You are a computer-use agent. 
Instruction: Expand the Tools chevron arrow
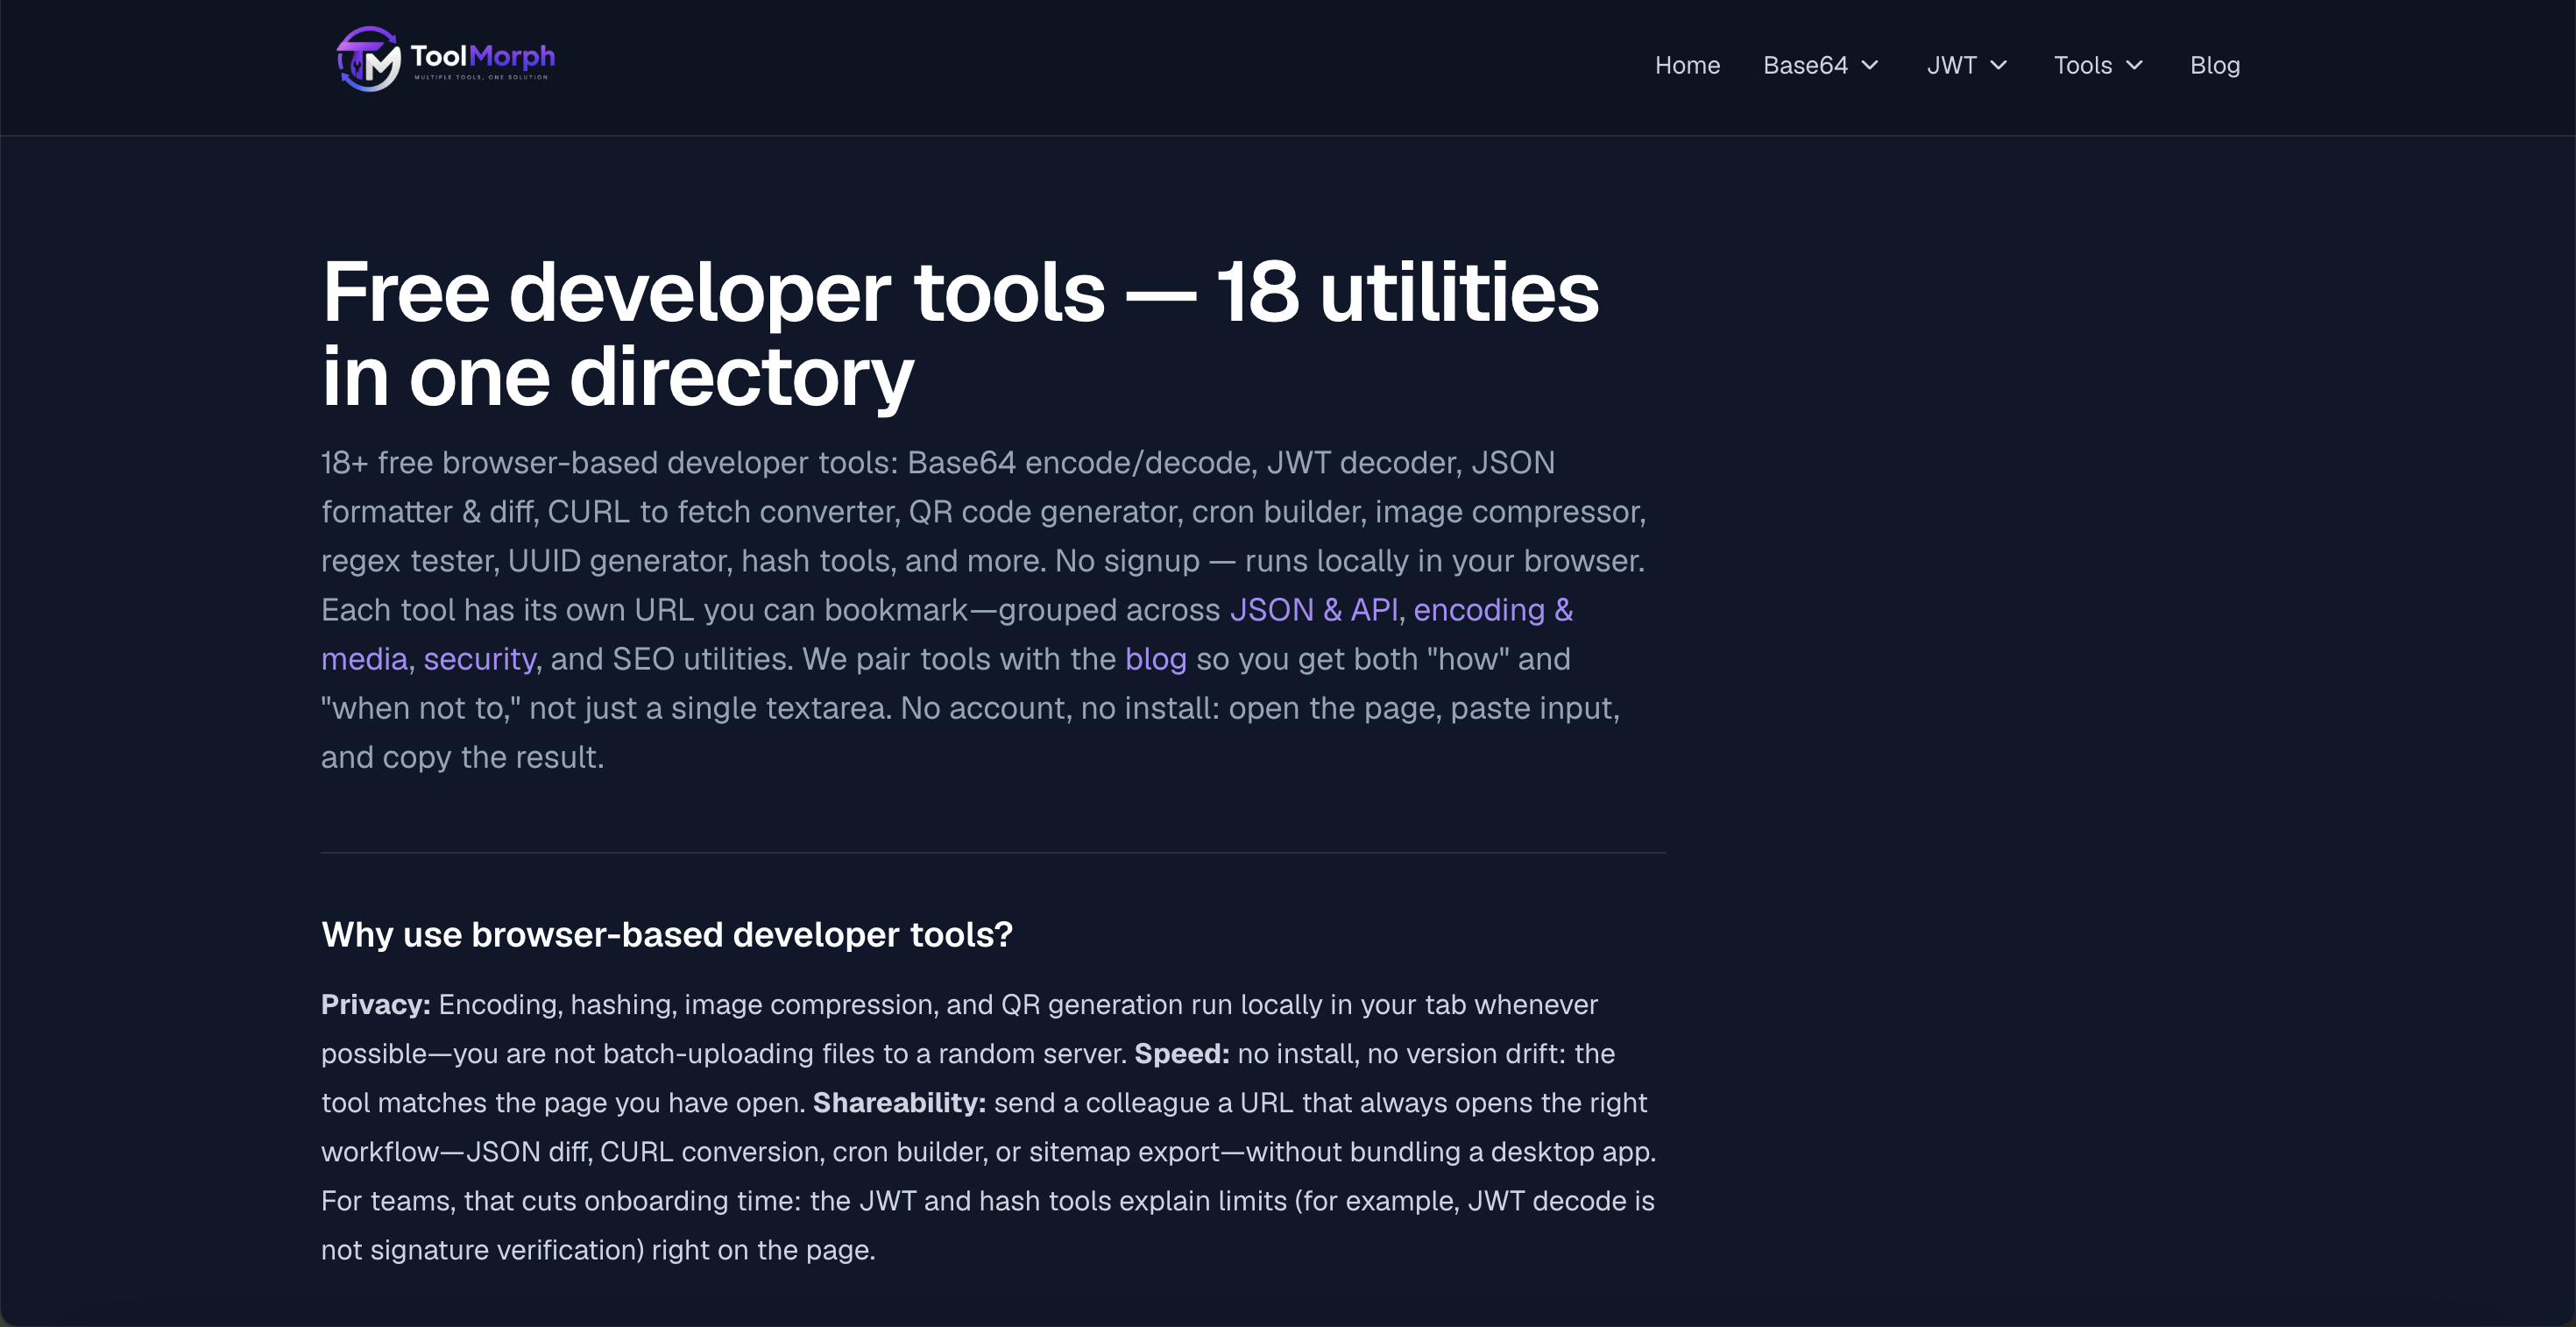click(2134, 65)
